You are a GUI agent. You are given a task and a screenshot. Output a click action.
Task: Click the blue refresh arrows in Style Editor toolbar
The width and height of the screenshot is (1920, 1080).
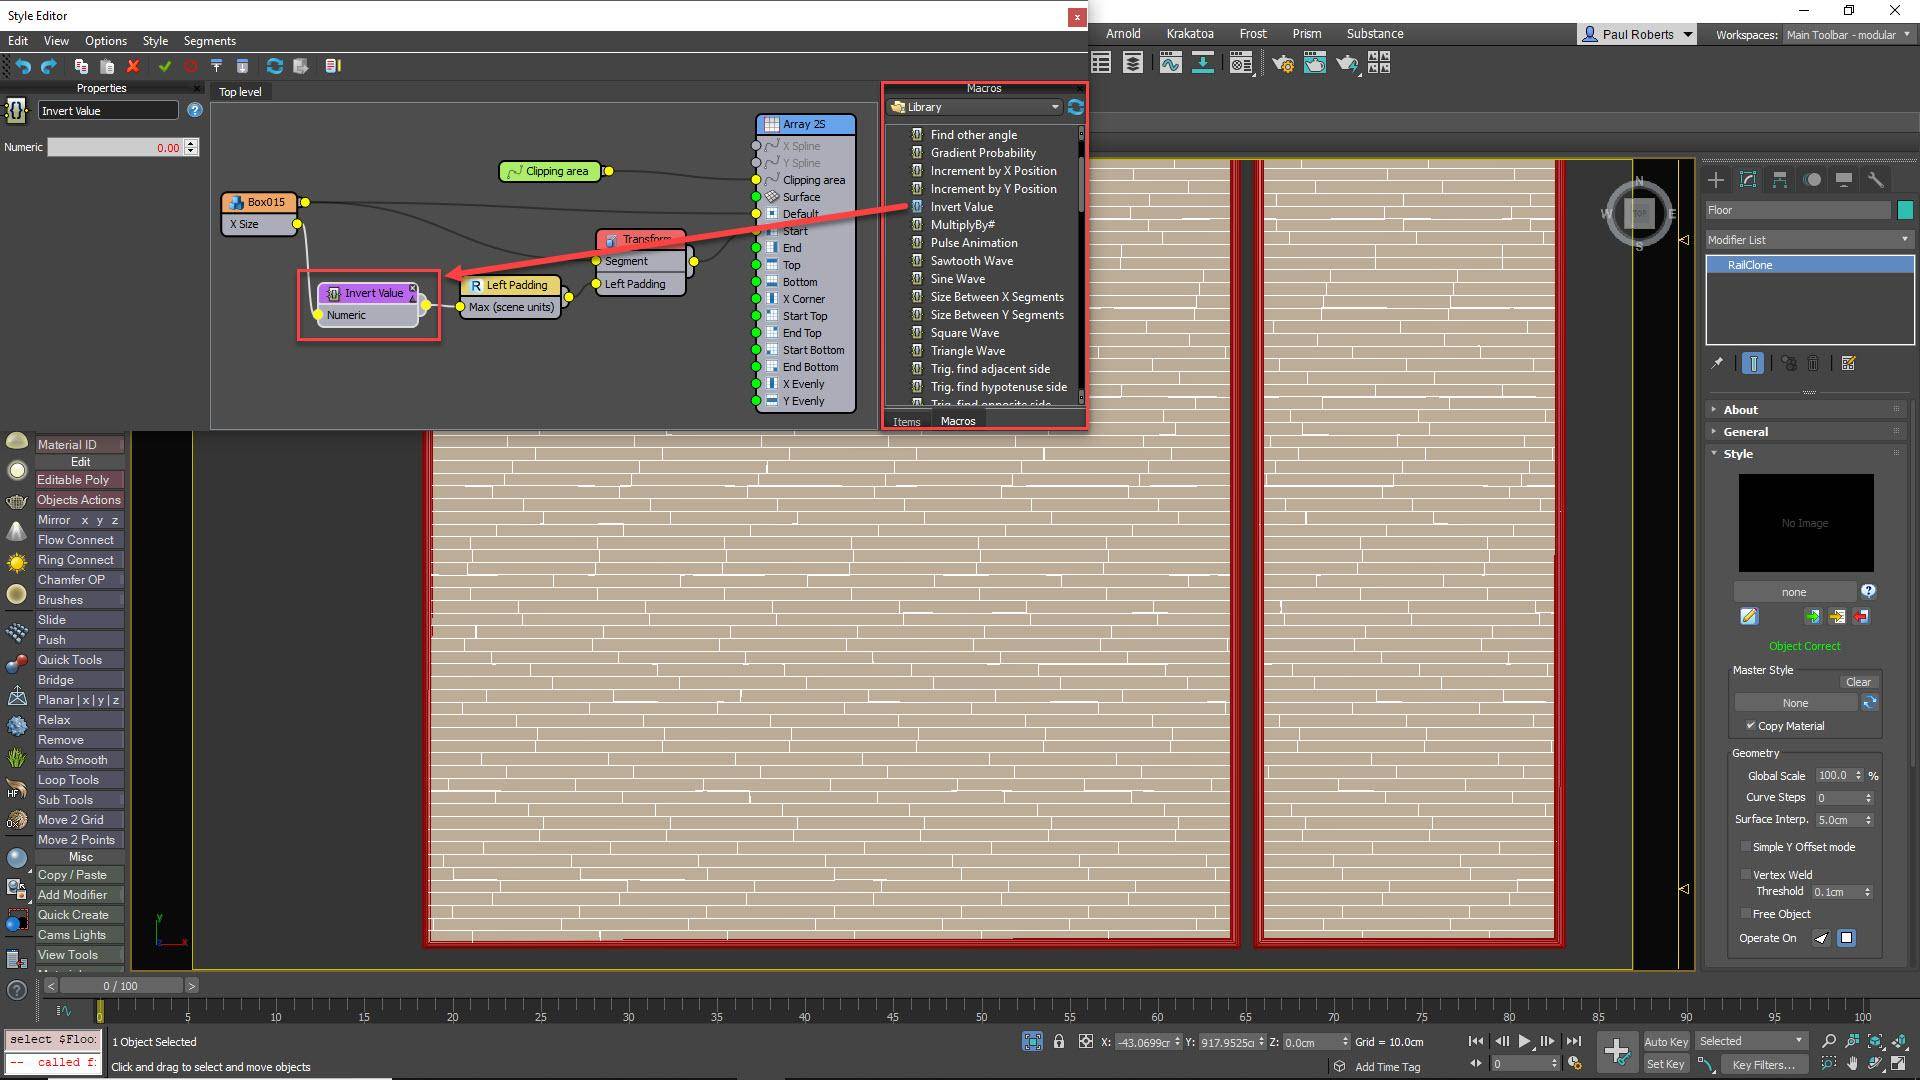click(x=274, y=66)
